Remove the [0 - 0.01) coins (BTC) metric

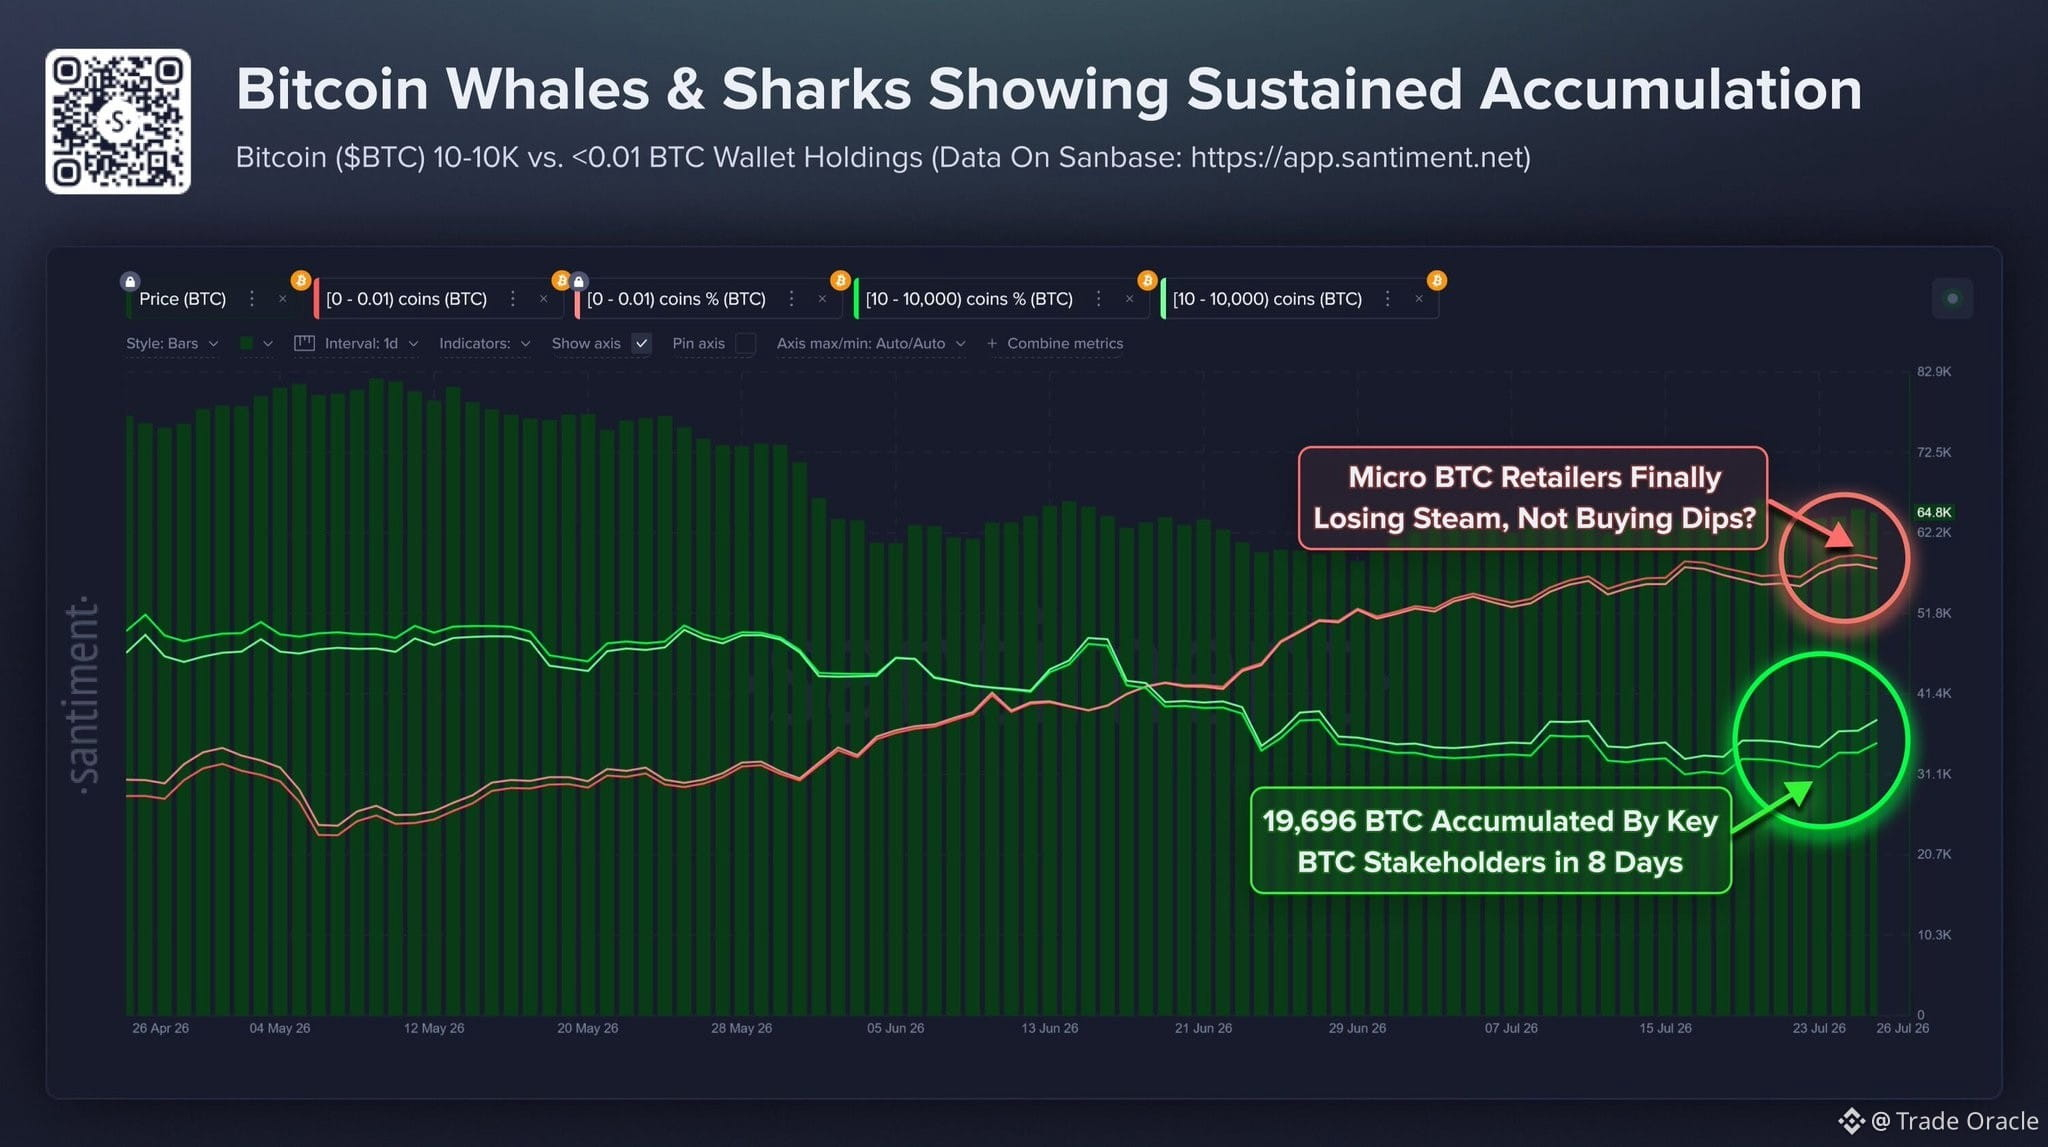[x=544, y=299]
